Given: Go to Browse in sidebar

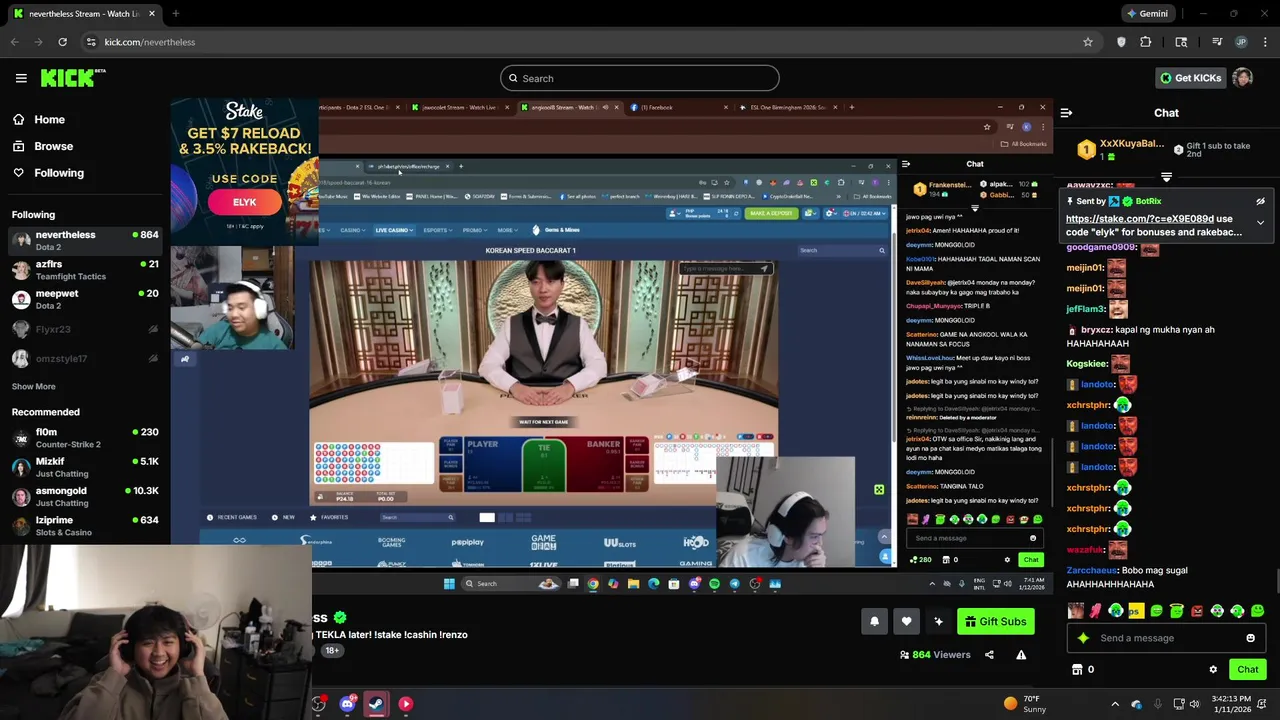Looking at the screenshot, I should [x=44, y=146].
